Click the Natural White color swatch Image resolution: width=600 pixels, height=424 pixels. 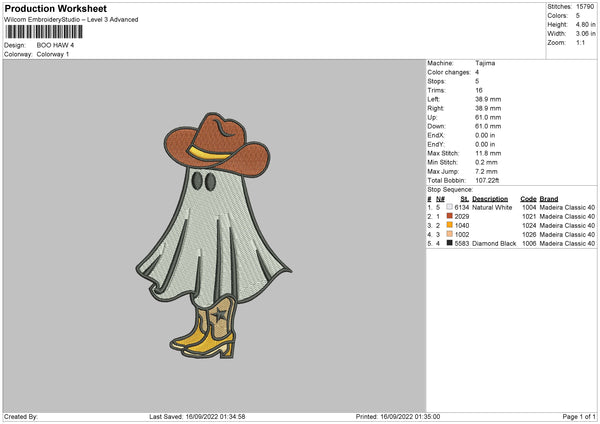click(x=450, y=207)
